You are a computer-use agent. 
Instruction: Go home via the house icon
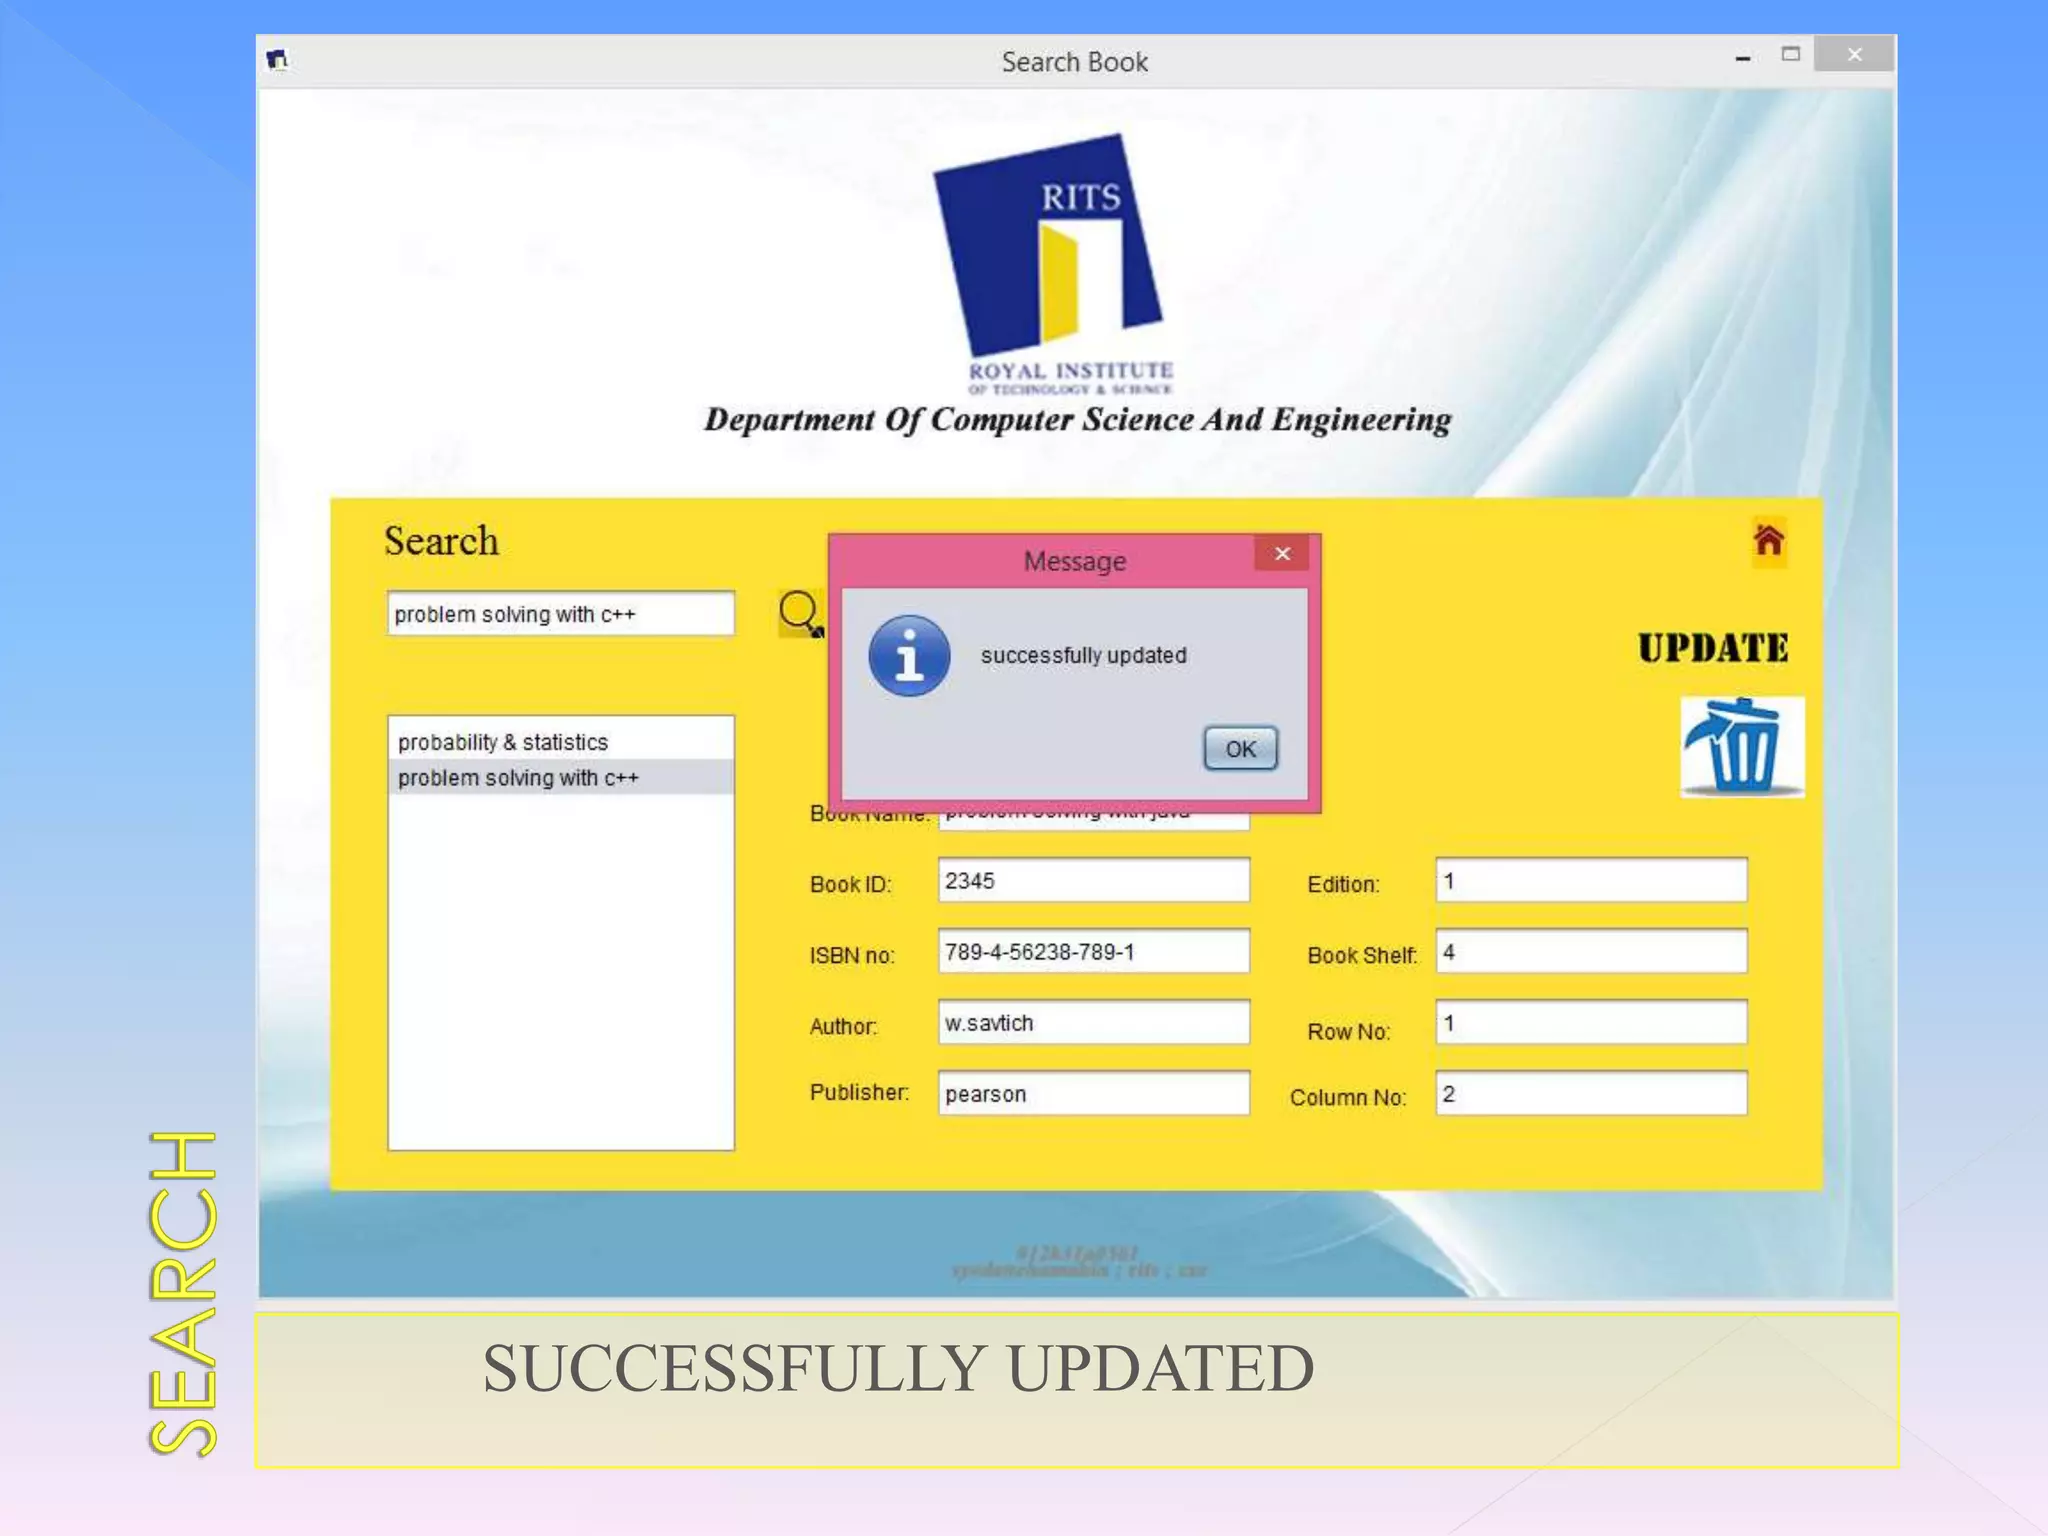(x=1768, y=541)
